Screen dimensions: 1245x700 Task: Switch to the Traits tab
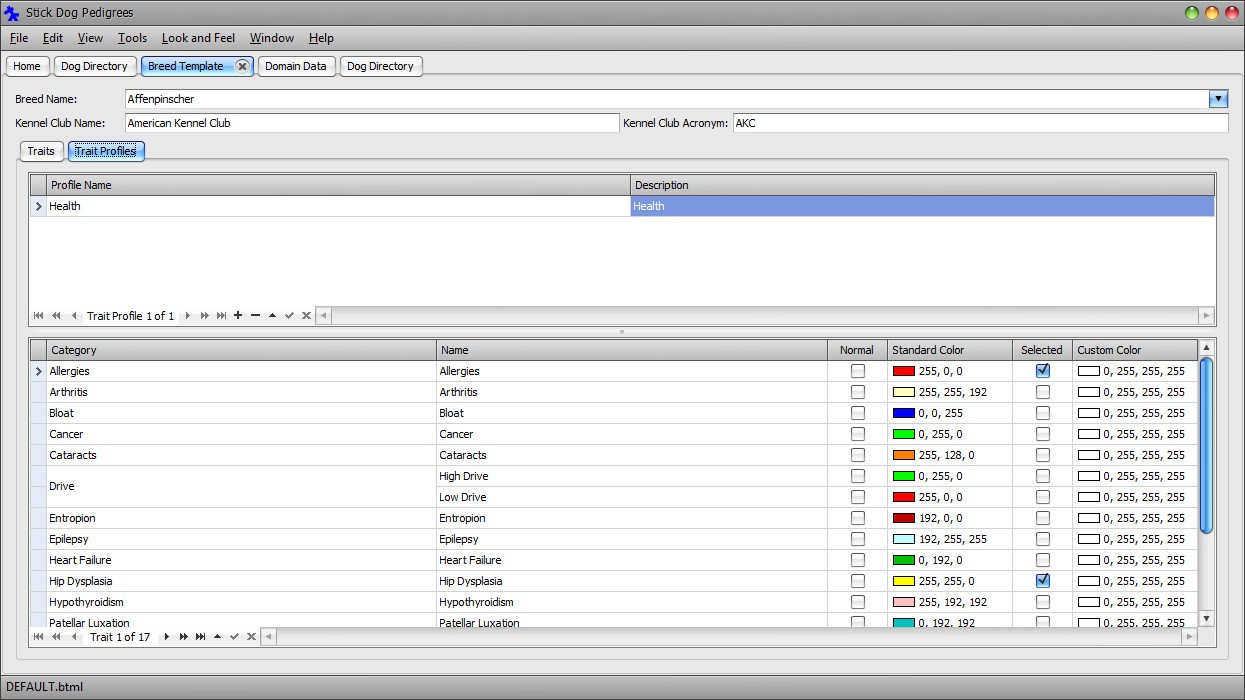tap(41, 151)
